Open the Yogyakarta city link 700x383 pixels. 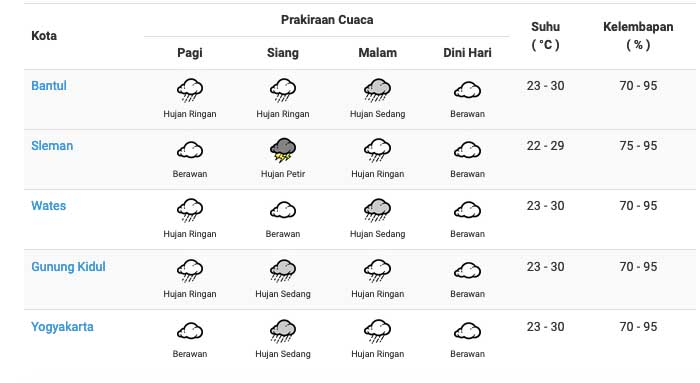[x=62, y=327]
